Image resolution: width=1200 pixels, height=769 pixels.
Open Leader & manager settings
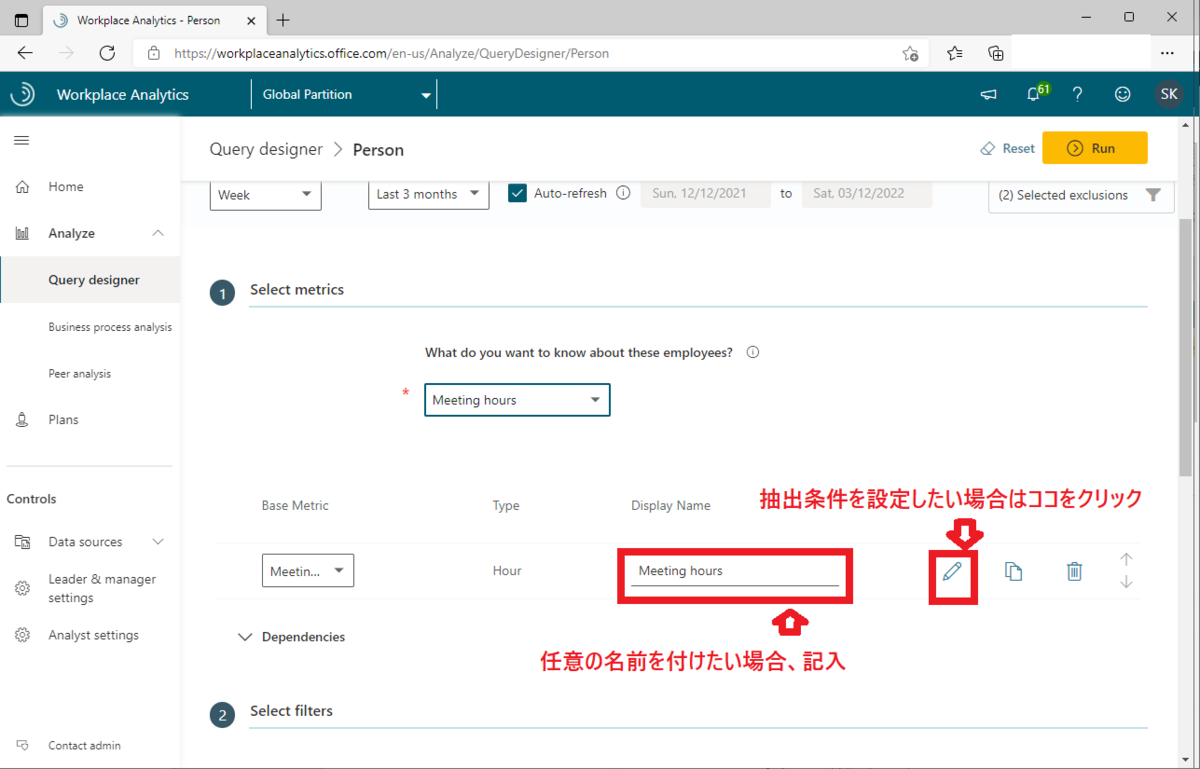pos(102,588)
